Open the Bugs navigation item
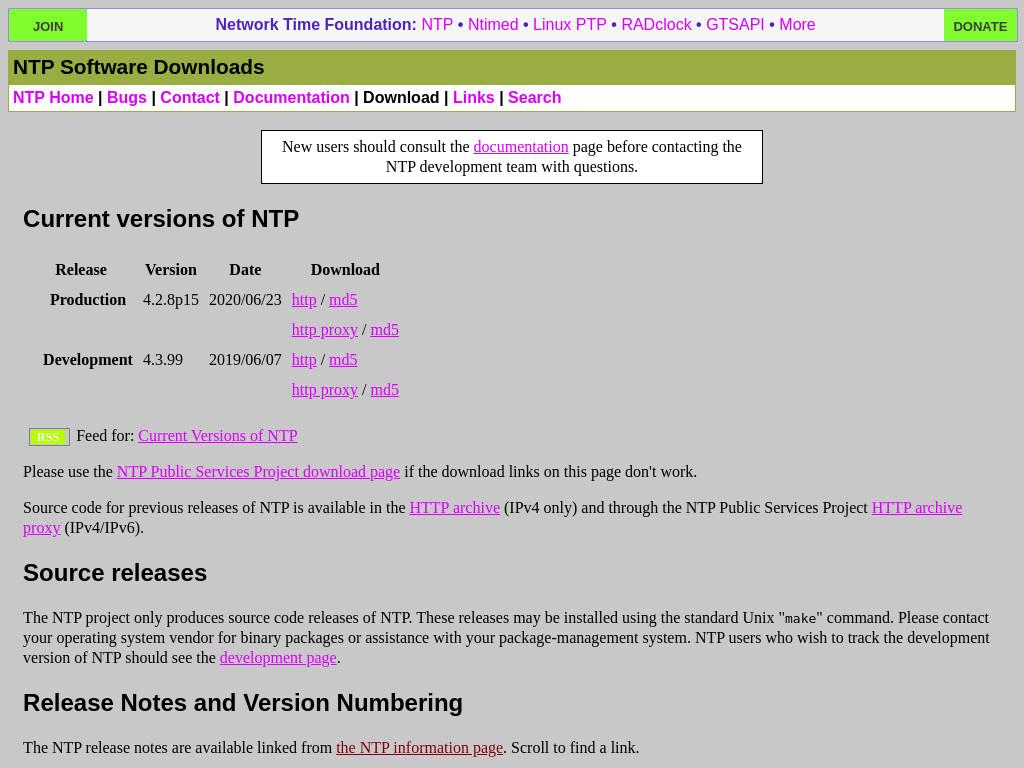The height and width of the screenshot is (768, 1024). (127, 97)
